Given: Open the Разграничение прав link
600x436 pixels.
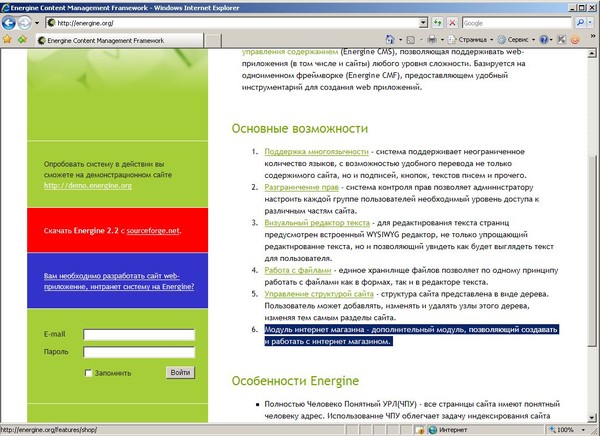Looking at the screenshot, I should 302,187.
